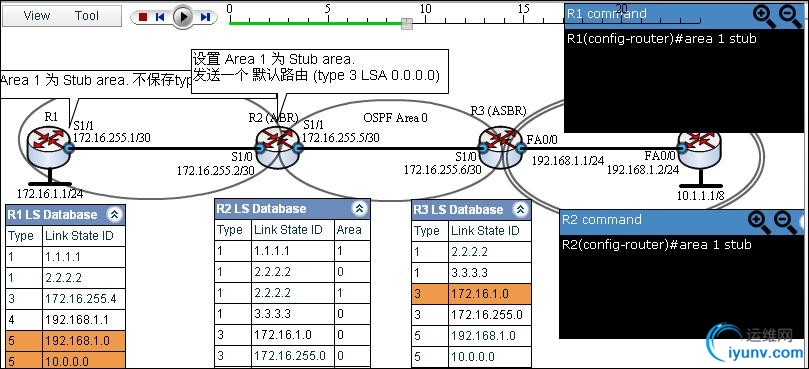Click R2 S1/0 interface port dot
This screenshot has width=809, height=369.
(x=260, y=149)
